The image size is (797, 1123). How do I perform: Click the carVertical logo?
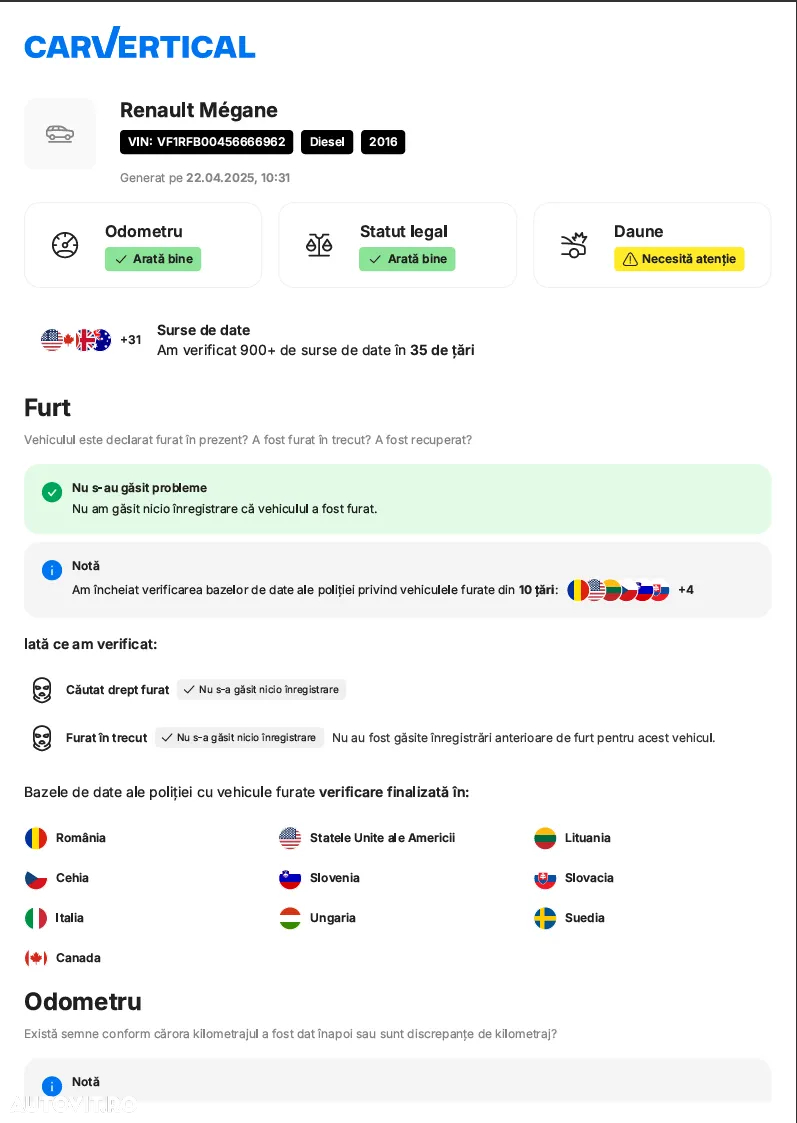[140, 43]
